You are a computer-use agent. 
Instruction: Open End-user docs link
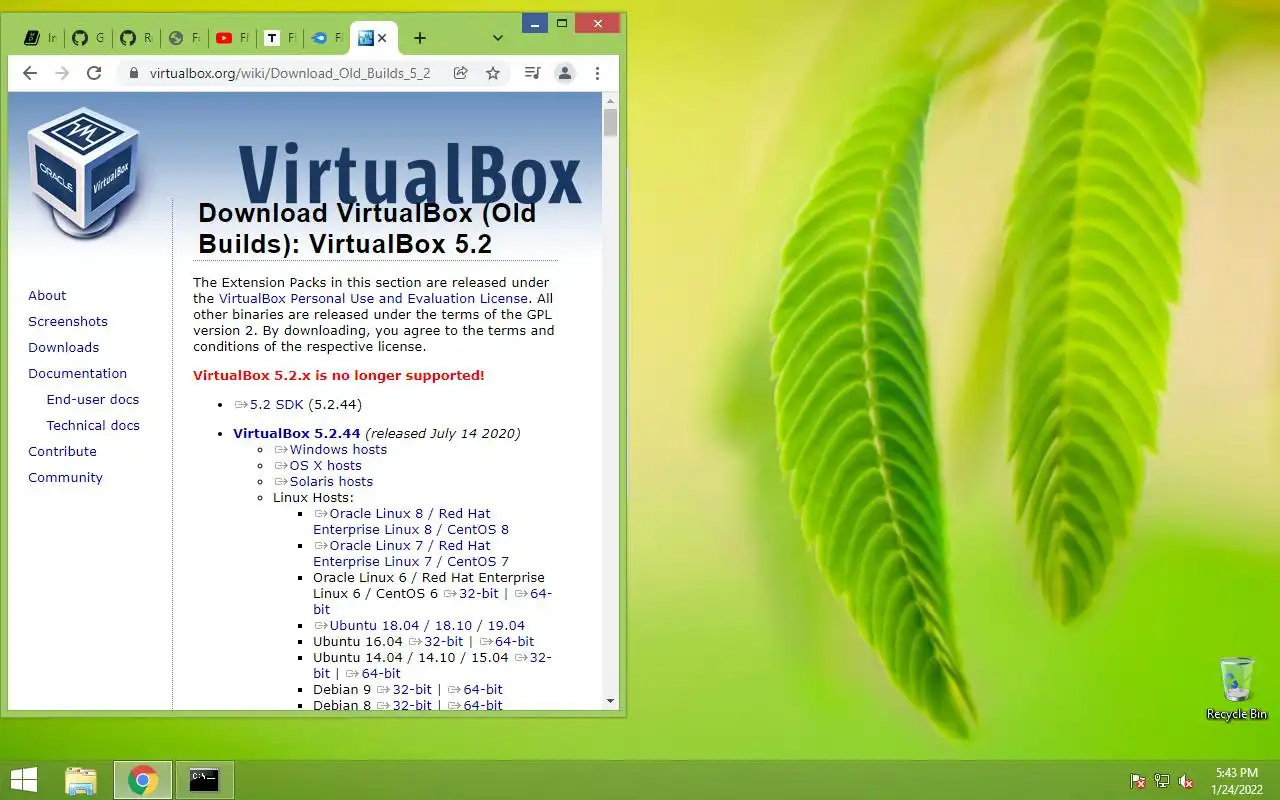tap(93, 400)
